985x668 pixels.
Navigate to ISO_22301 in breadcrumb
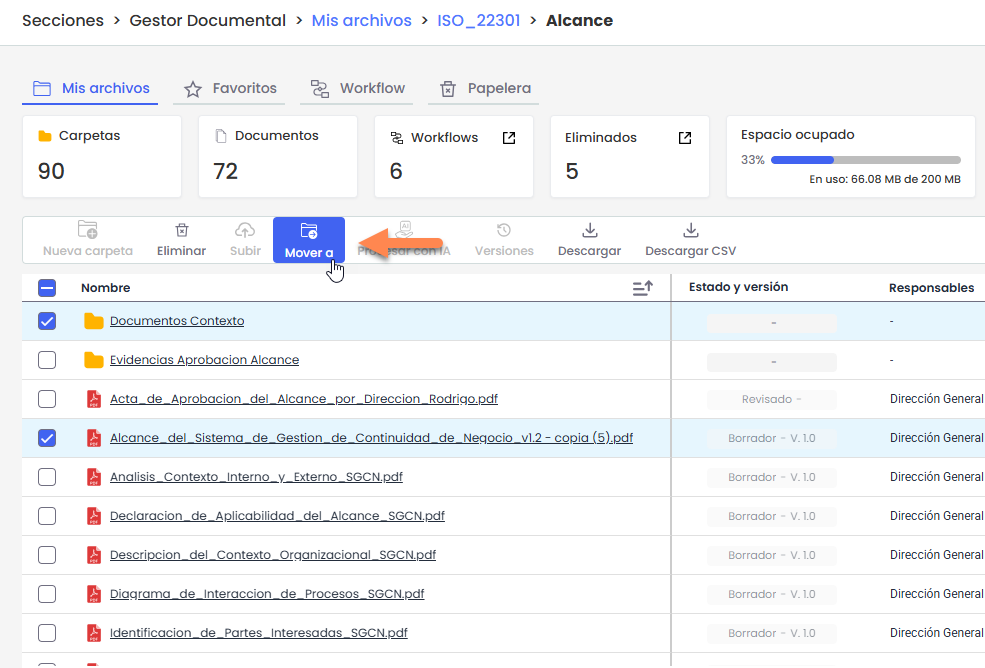click(478, 20)
